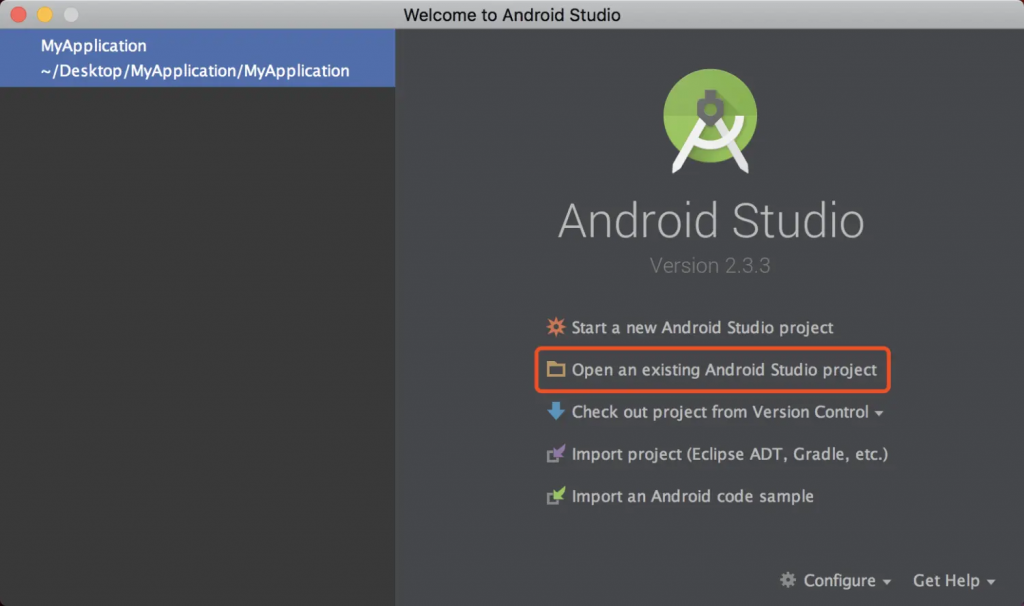The width and height of the screenshot is (1024, 606).
Task: Close the Welcome window with red button
Action: (x=18, y=14)
